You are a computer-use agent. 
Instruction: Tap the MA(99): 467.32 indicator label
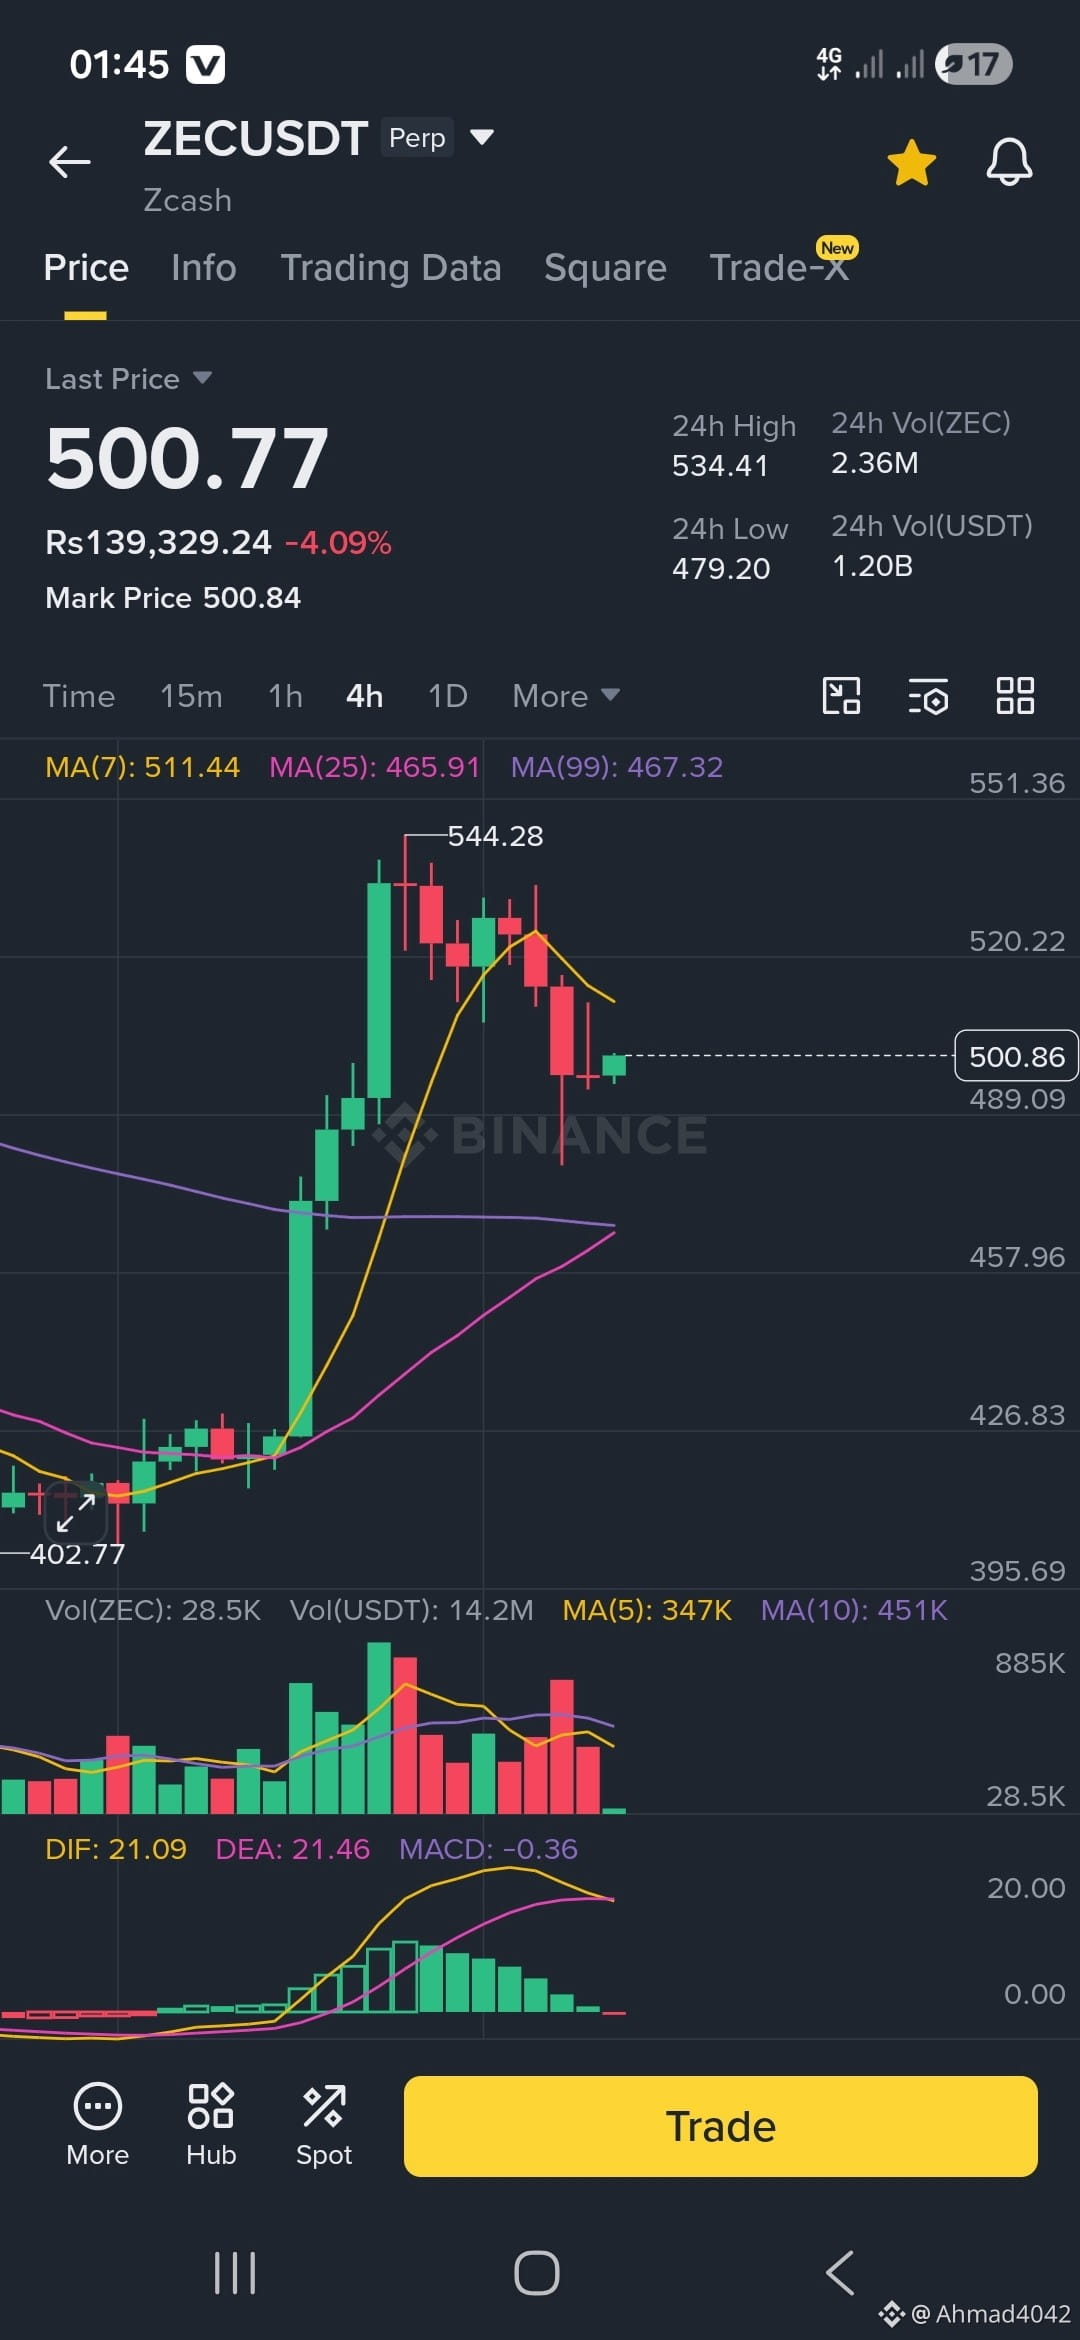coord(617,767)
